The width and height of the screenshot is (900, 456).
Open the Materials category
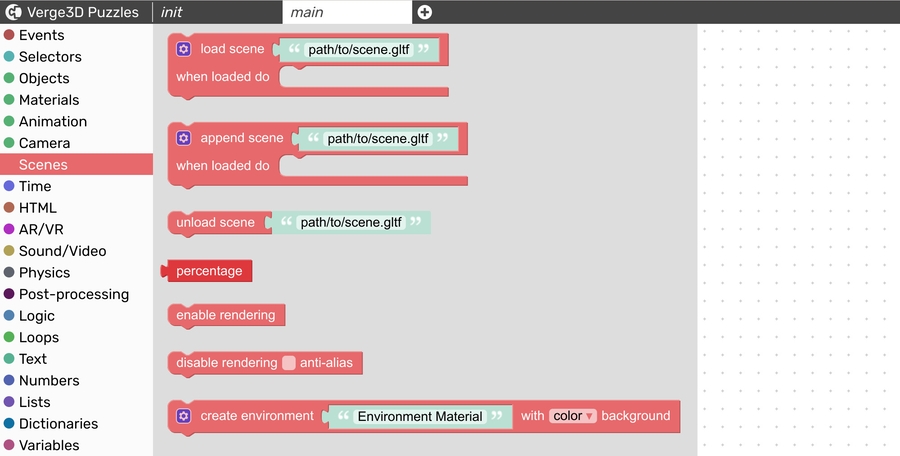48,100
